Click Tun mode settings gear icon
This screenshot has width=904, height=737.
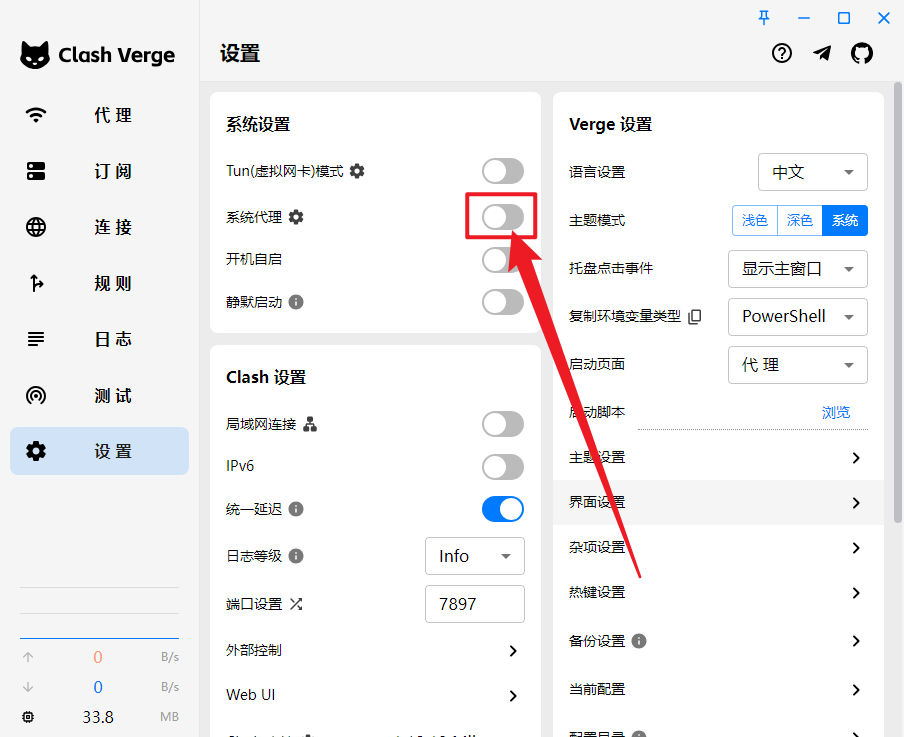pyautogui.click(x=357, y=171)
